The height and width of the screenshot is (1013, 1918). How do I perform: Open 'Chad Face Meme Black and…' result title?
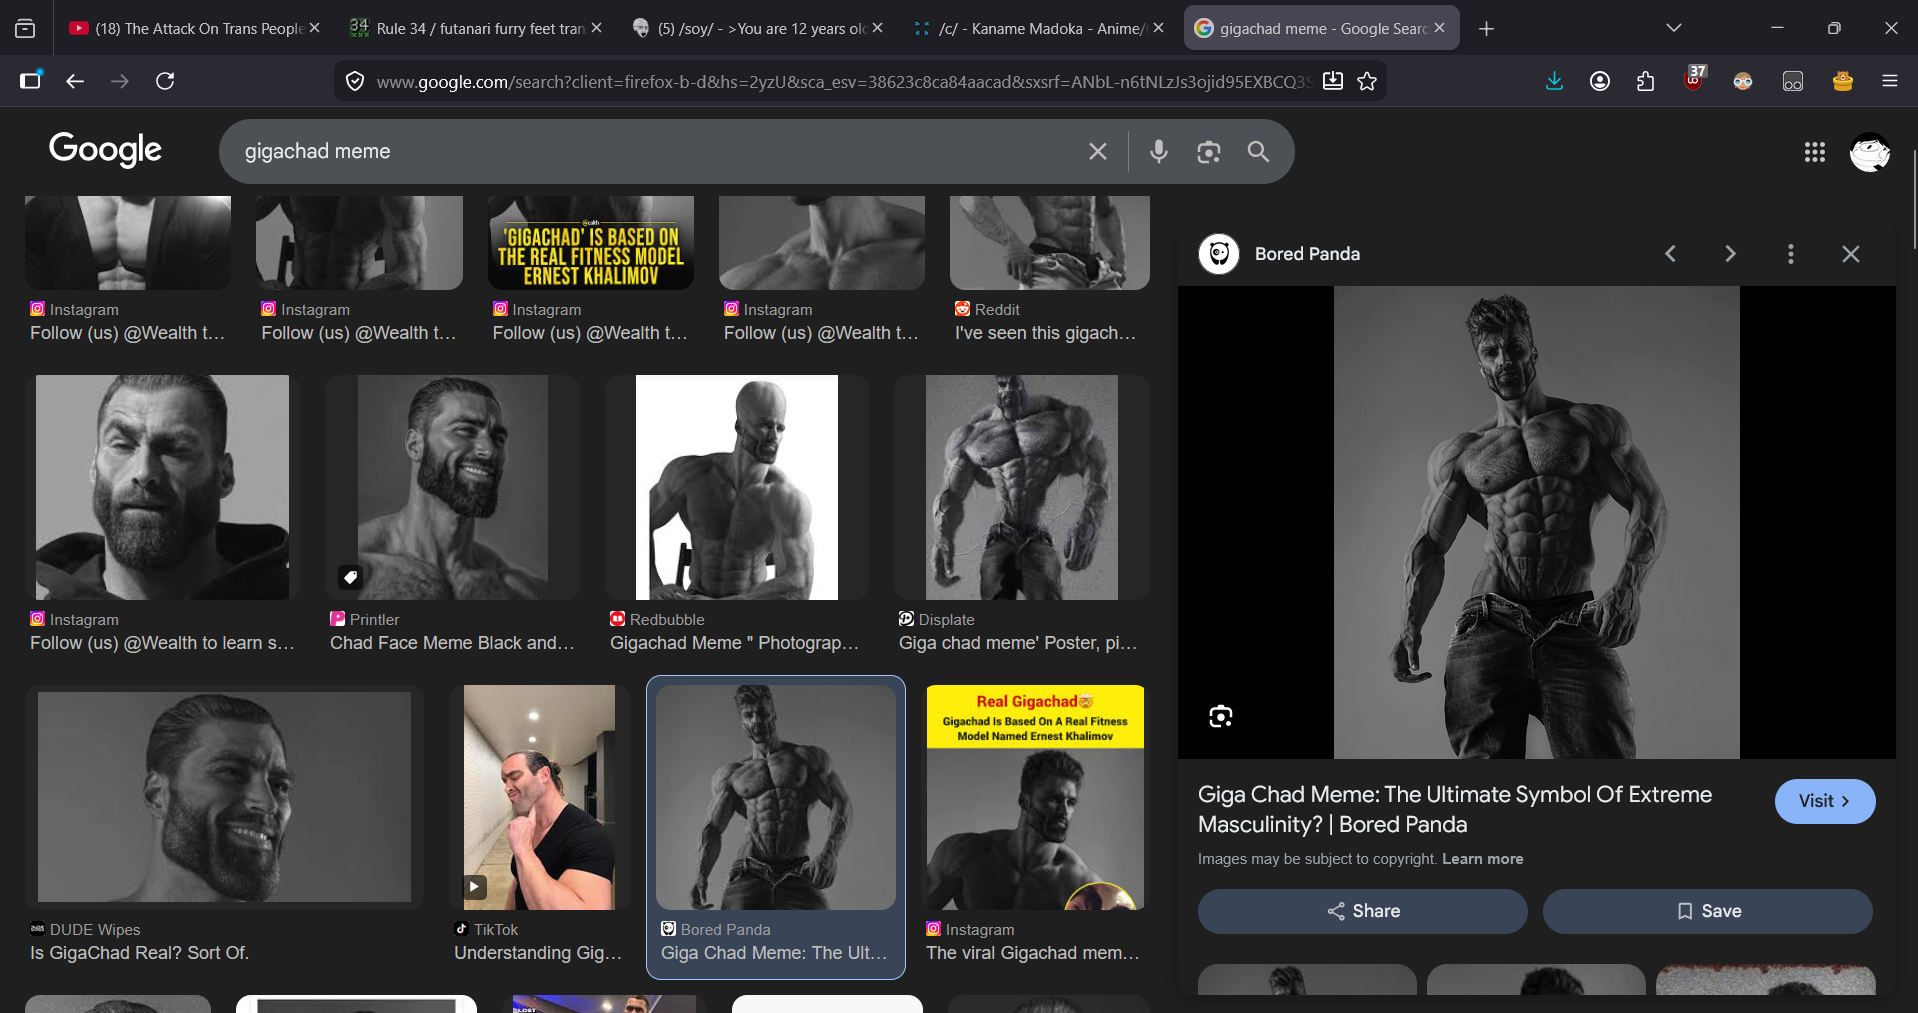452,643
